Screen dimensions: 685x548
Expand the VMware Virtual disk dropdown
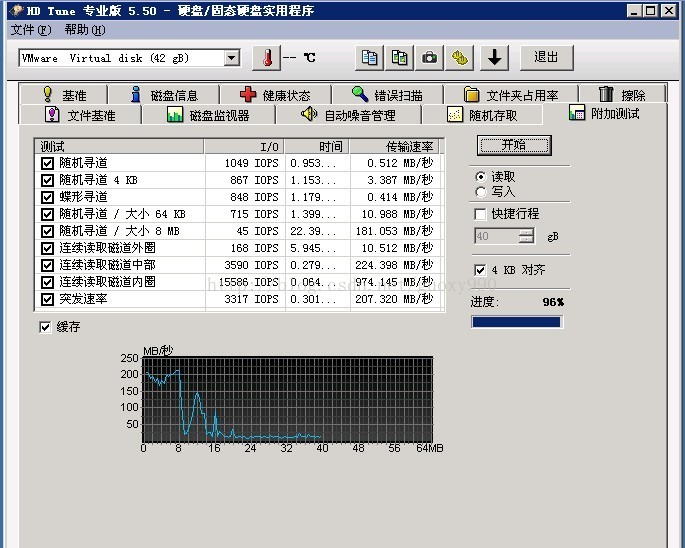[232, 58]
